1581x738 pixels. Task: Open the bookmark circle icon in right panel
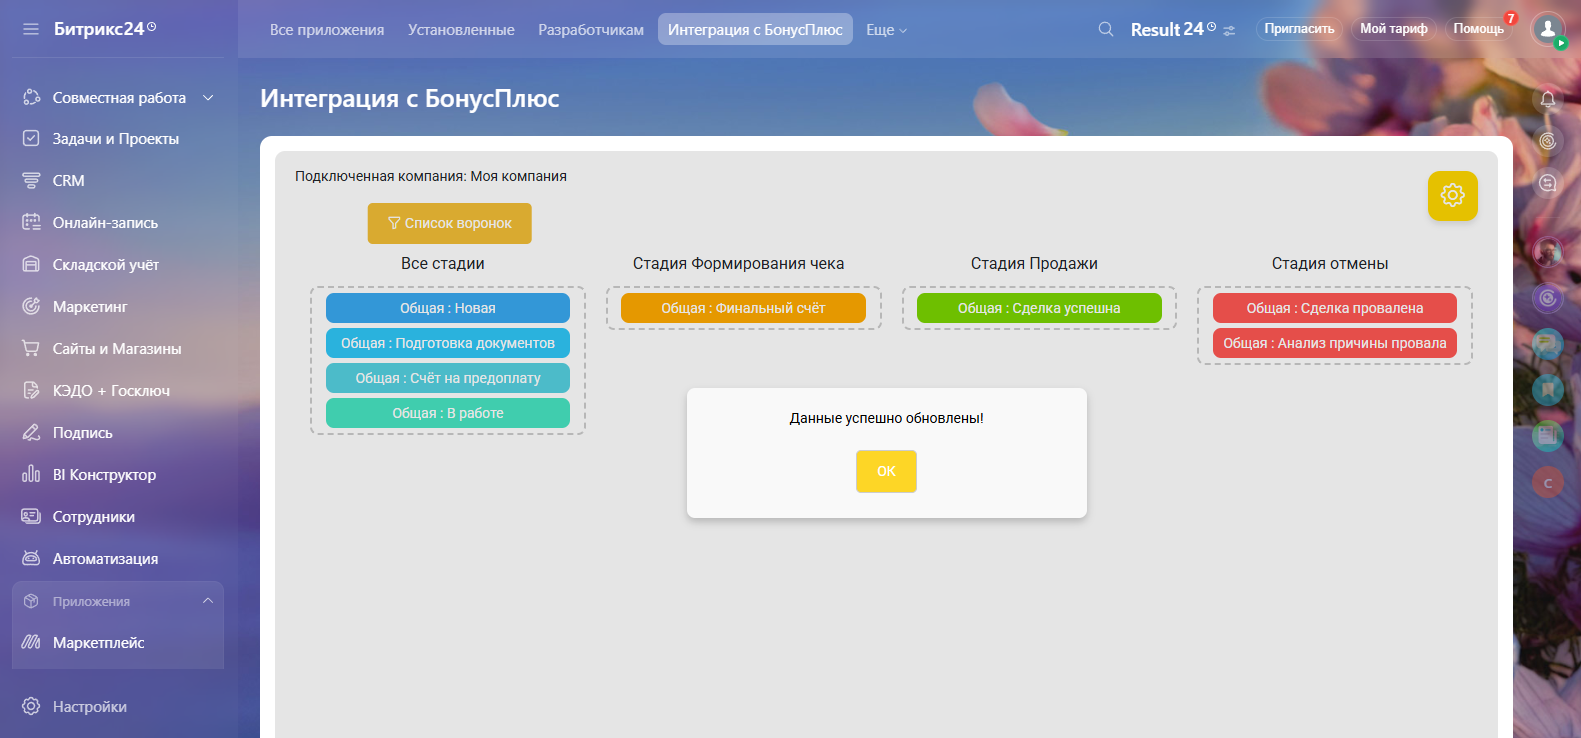coord(1548,390)
